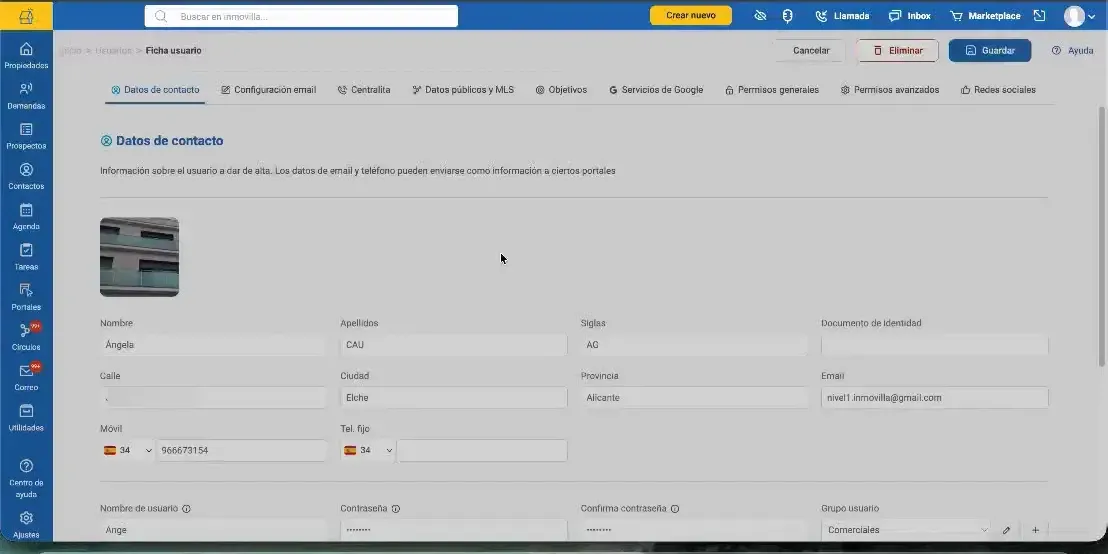Switch to Objetivos tab
Viewport: 1108px width, 554px height.
tap(561, 90)
